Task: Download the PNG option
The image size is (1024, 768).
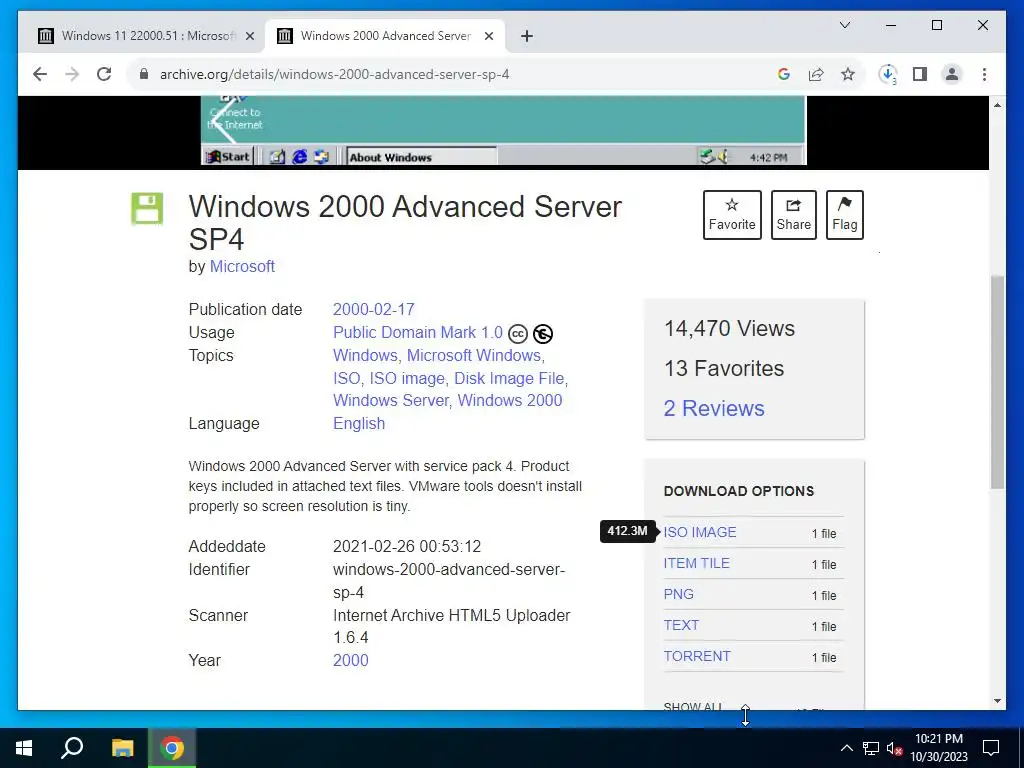Action: coord(679,594)
